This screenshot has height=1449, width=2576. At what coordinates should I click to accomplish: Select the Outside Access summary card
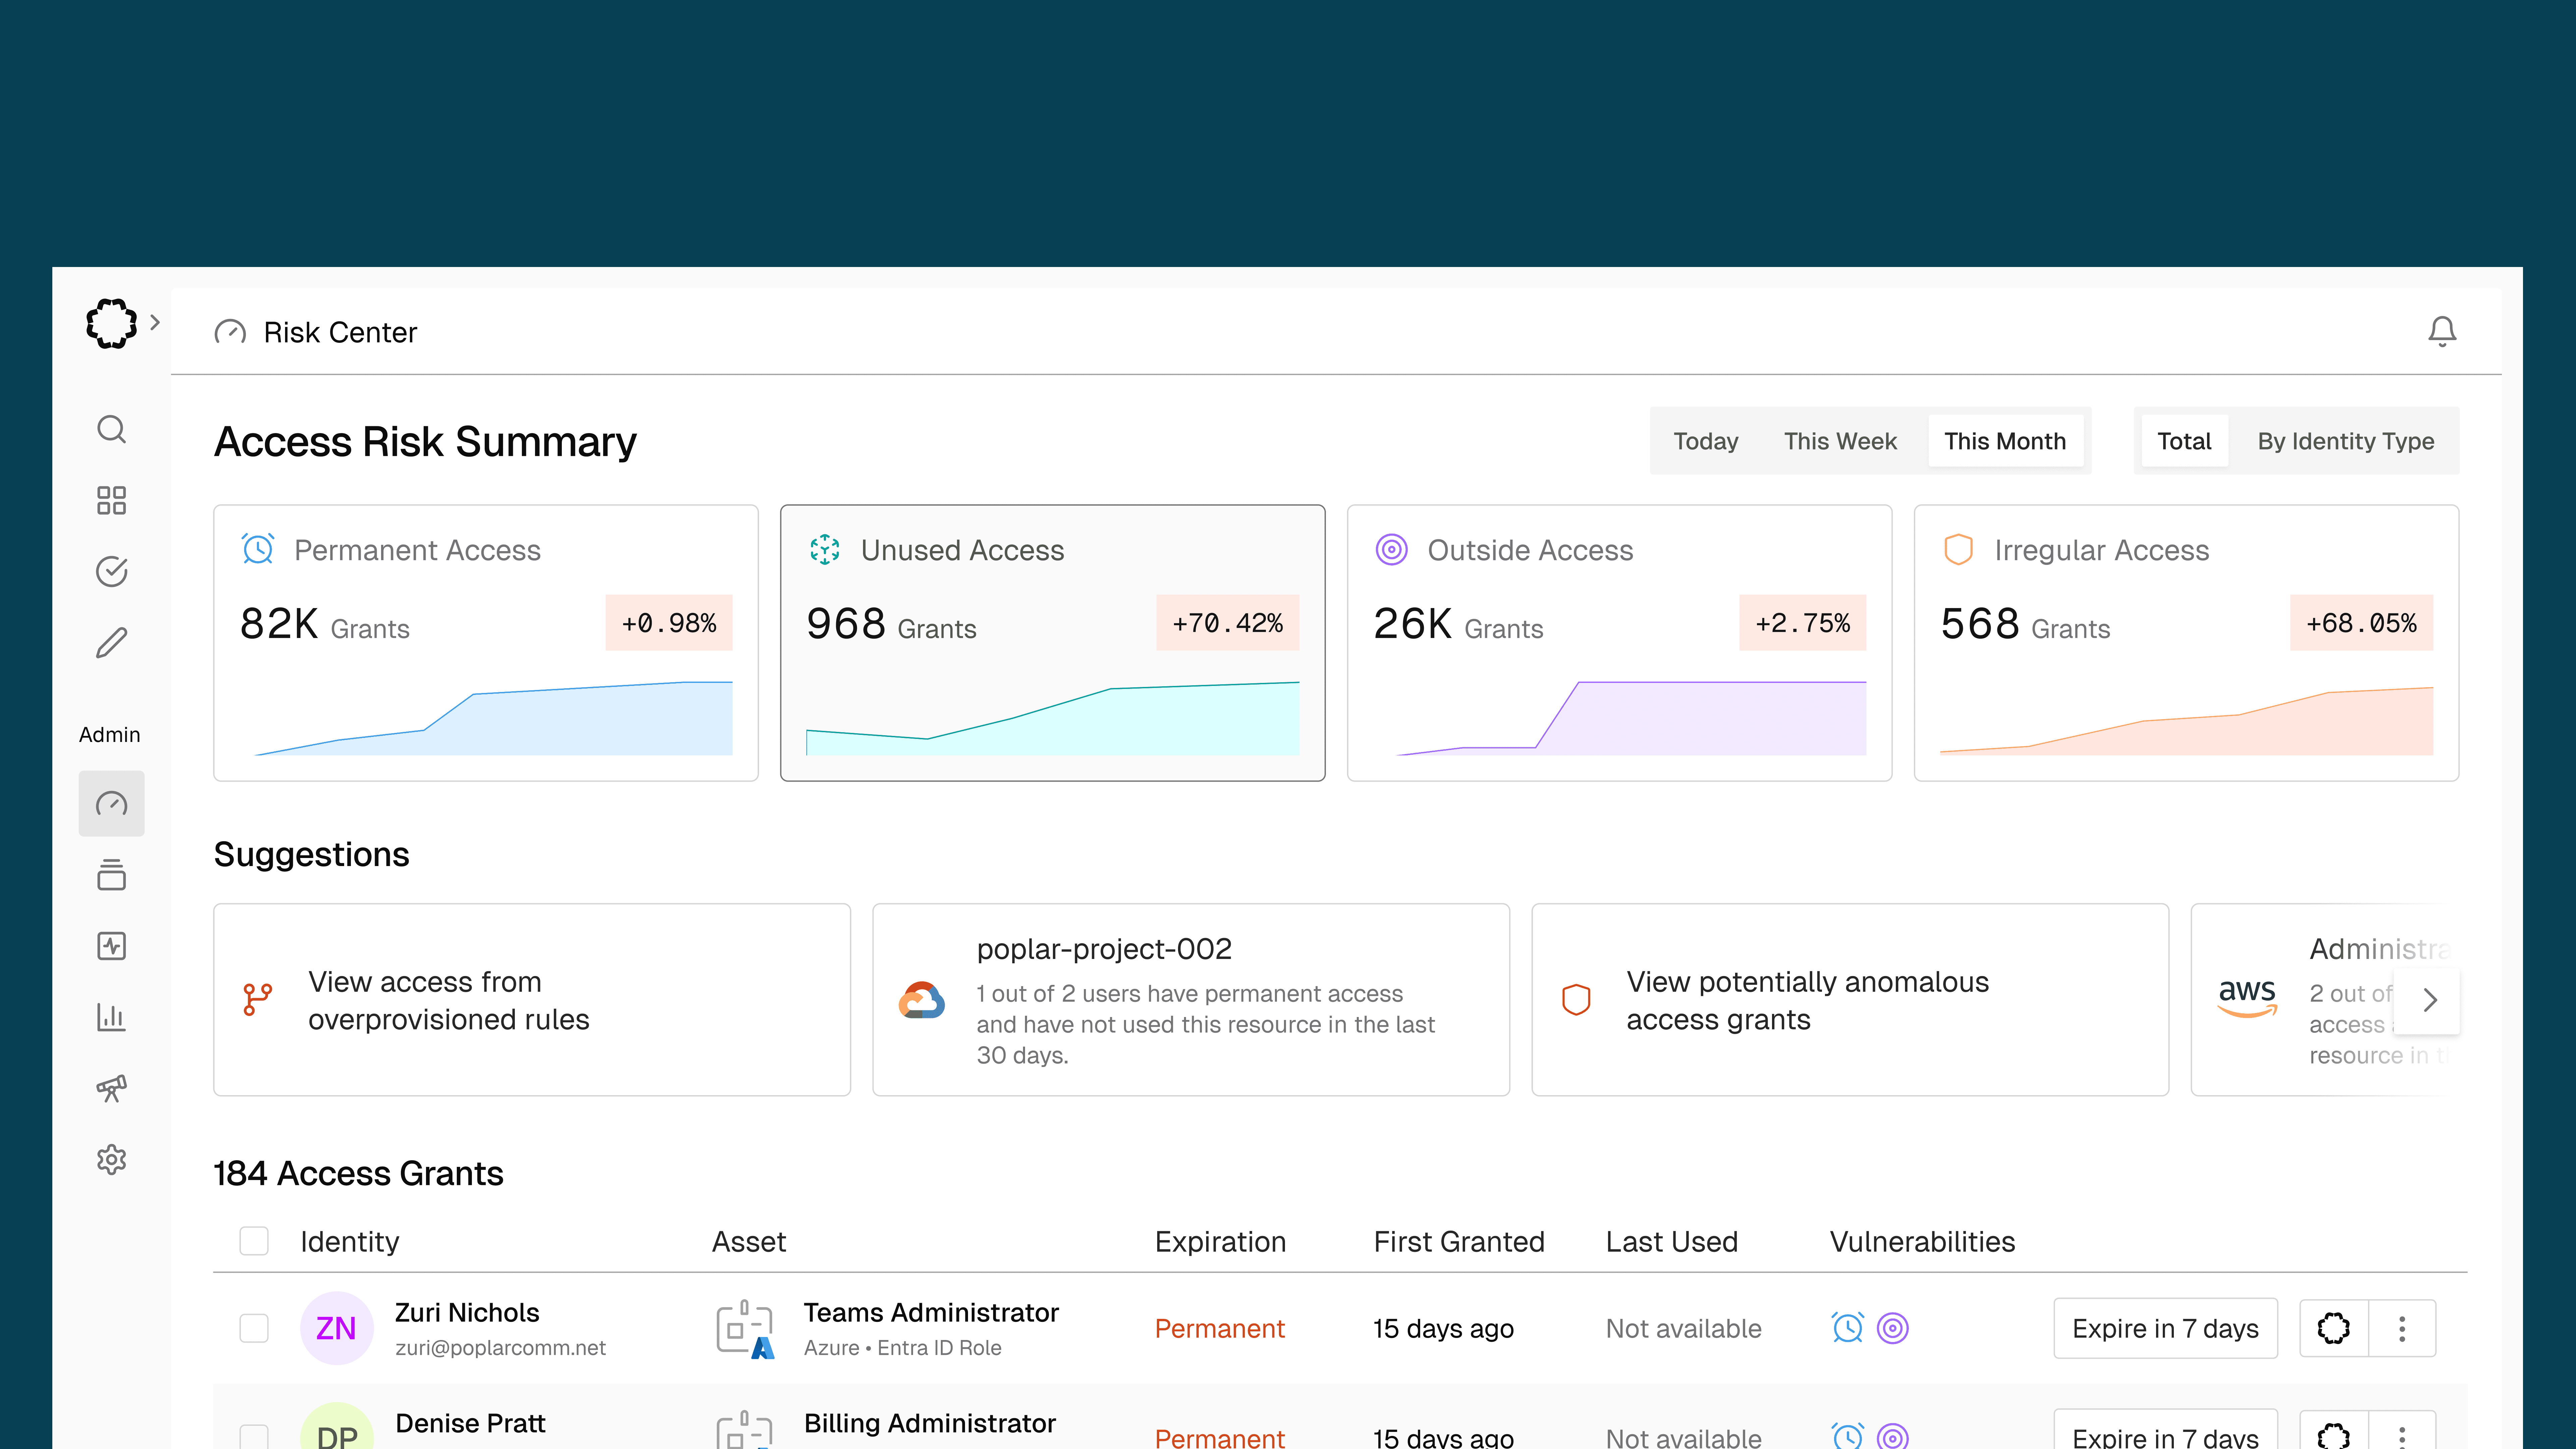click(1620, 643)
